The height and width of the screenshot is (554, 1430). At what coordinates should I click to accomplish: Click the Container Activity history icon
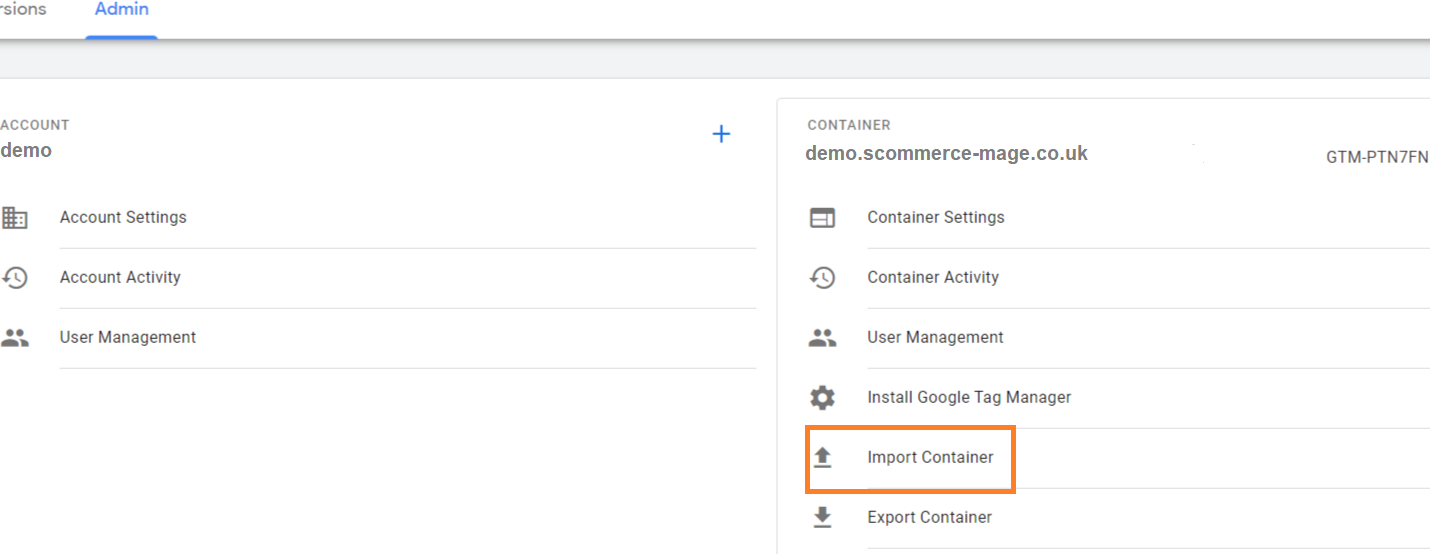point(822,278)
